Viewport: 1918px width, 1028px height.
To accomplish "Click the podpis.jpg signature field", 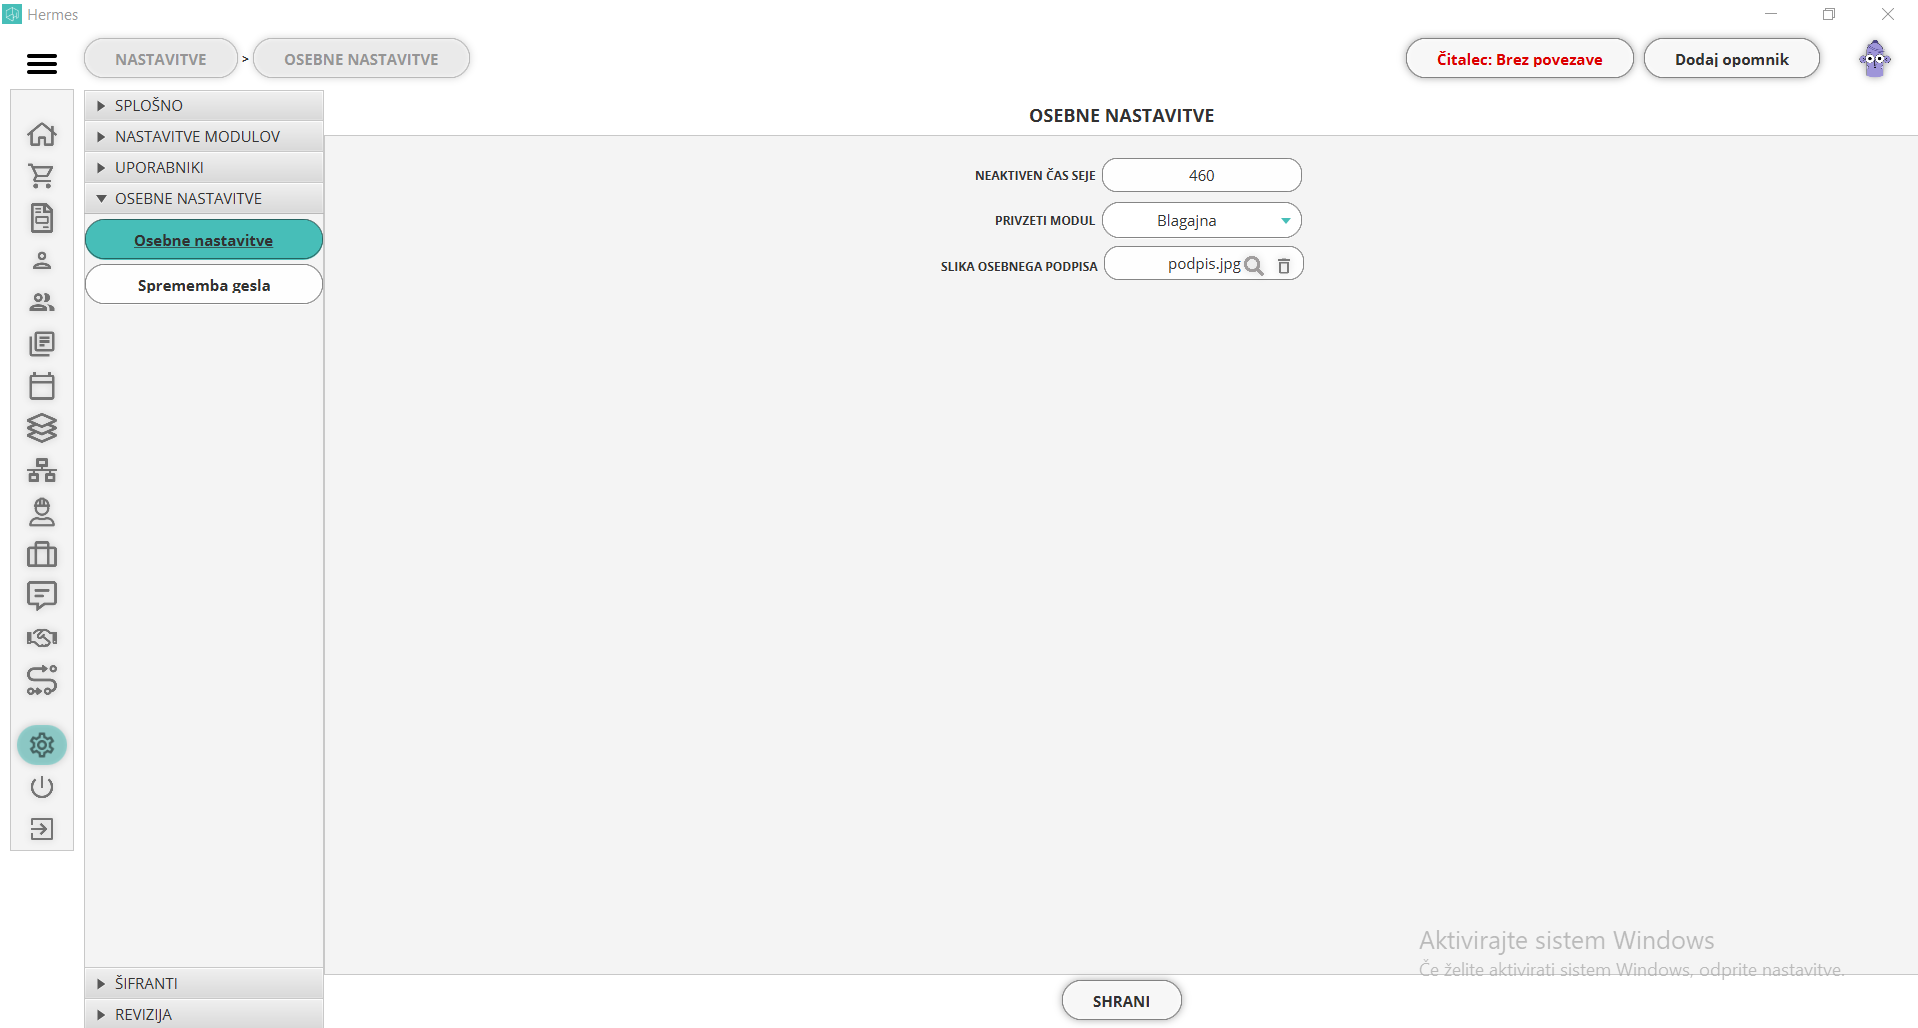I will coord(1204,264).
